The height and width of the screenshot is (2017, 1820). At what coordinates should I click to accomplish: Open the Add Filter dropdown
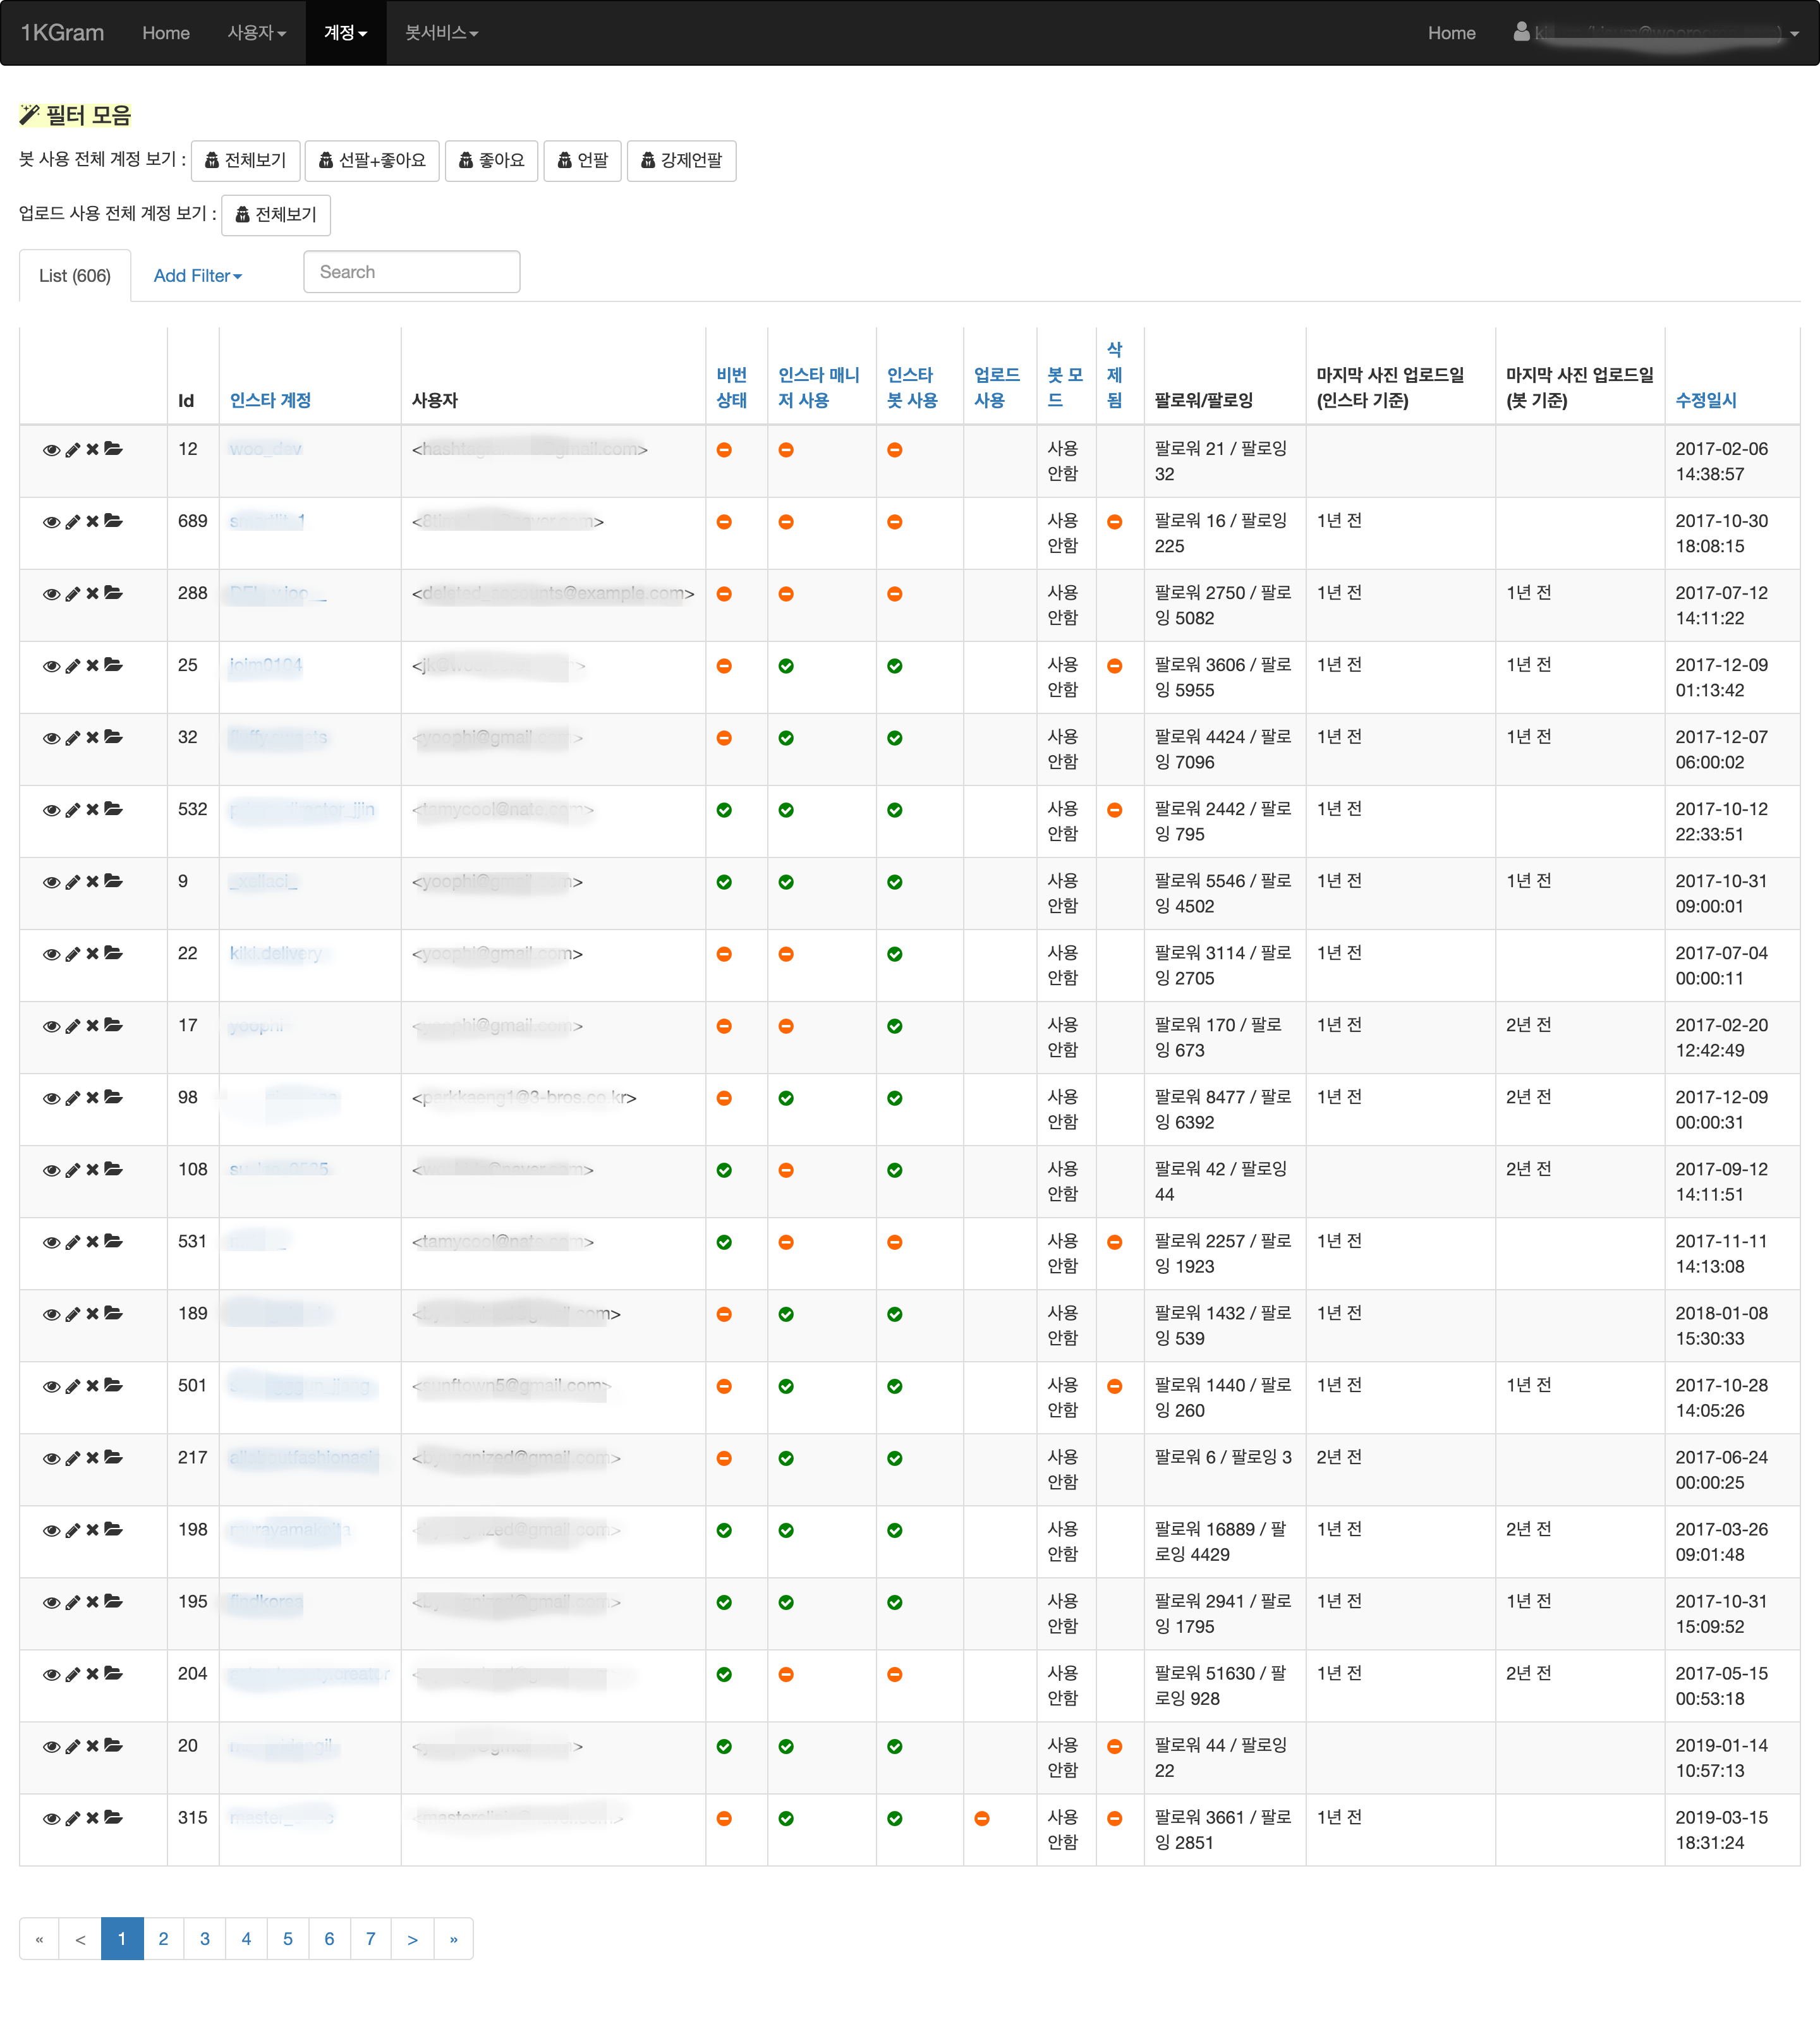coord(197,276)
